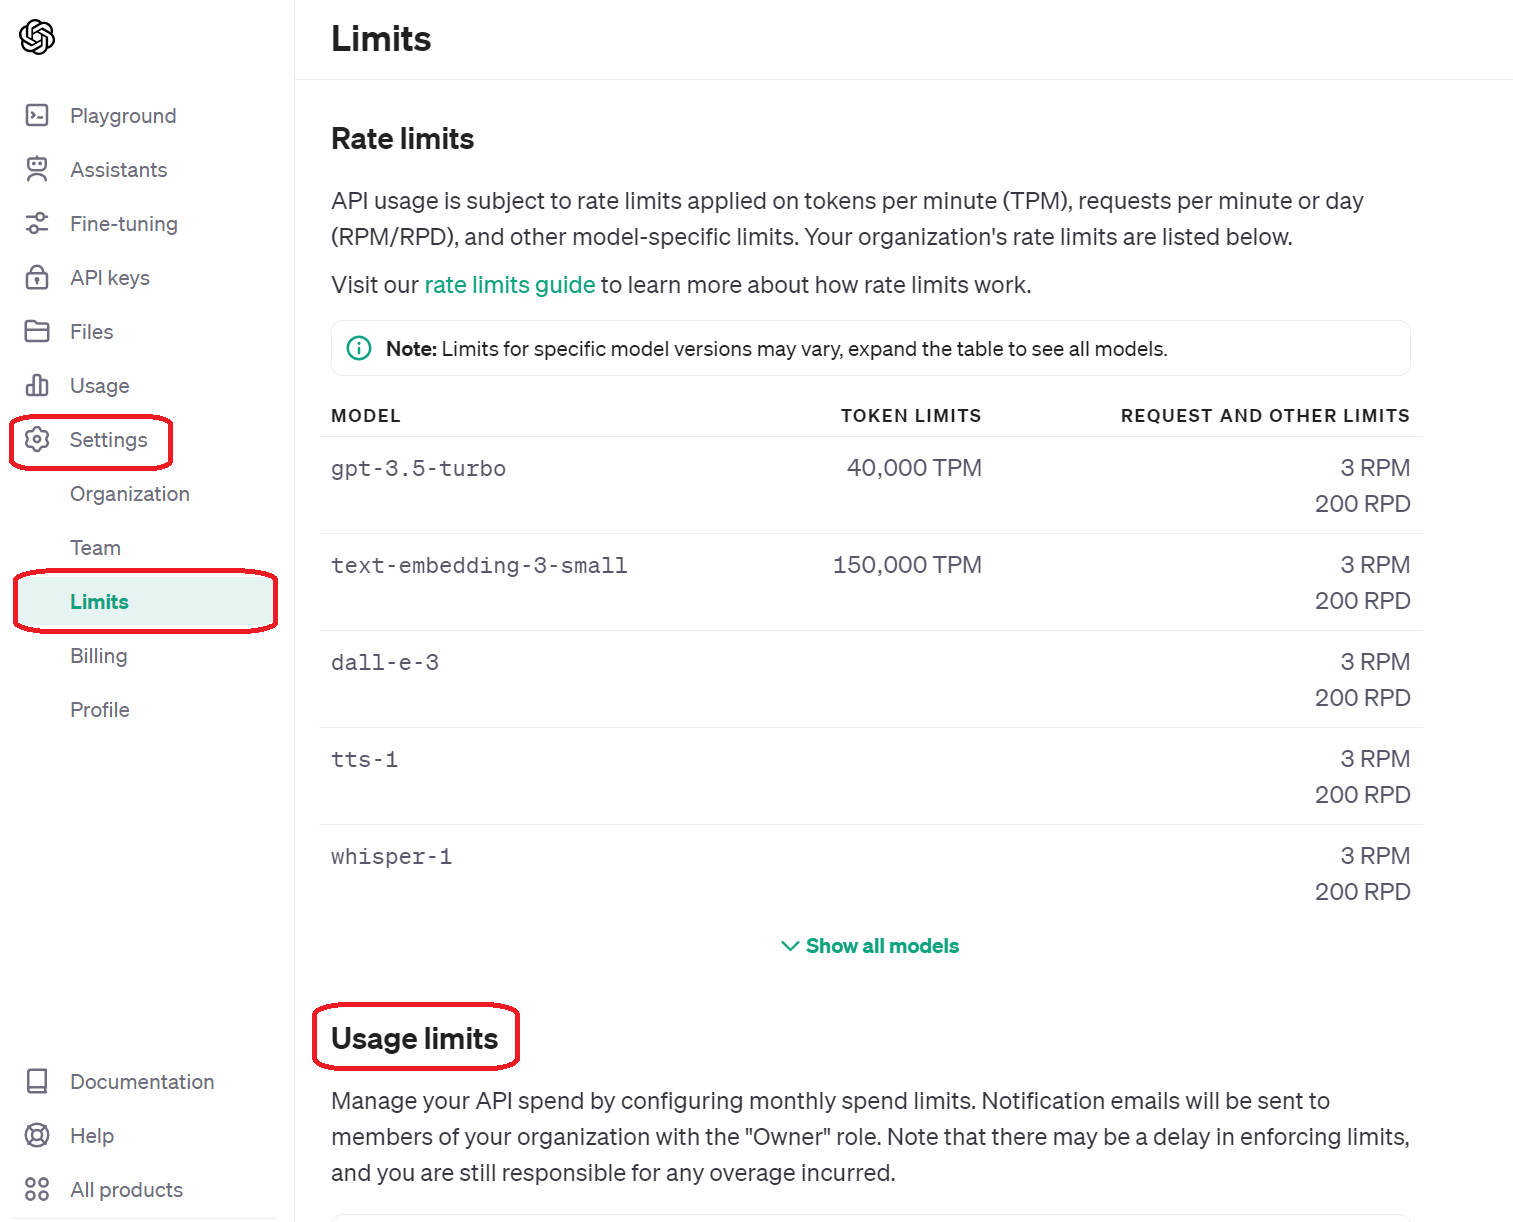Open the Profile settings sub-item
The height and width of the screenshot is (1222, 1513).
100,710
